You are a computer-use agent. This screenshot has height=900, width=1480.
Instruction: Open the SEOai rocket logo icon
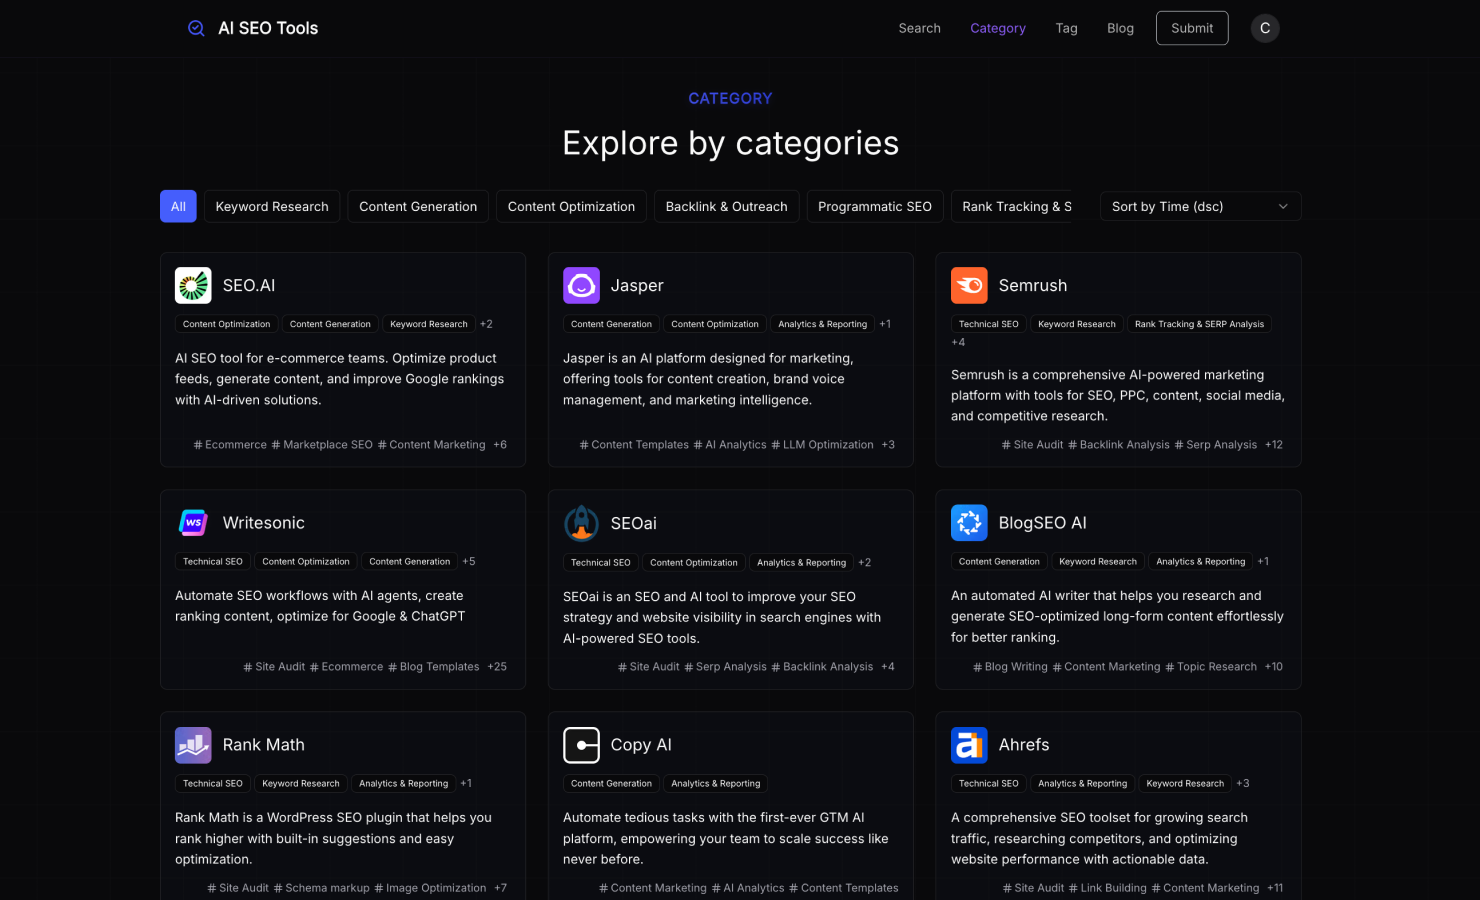coord(581,523)
